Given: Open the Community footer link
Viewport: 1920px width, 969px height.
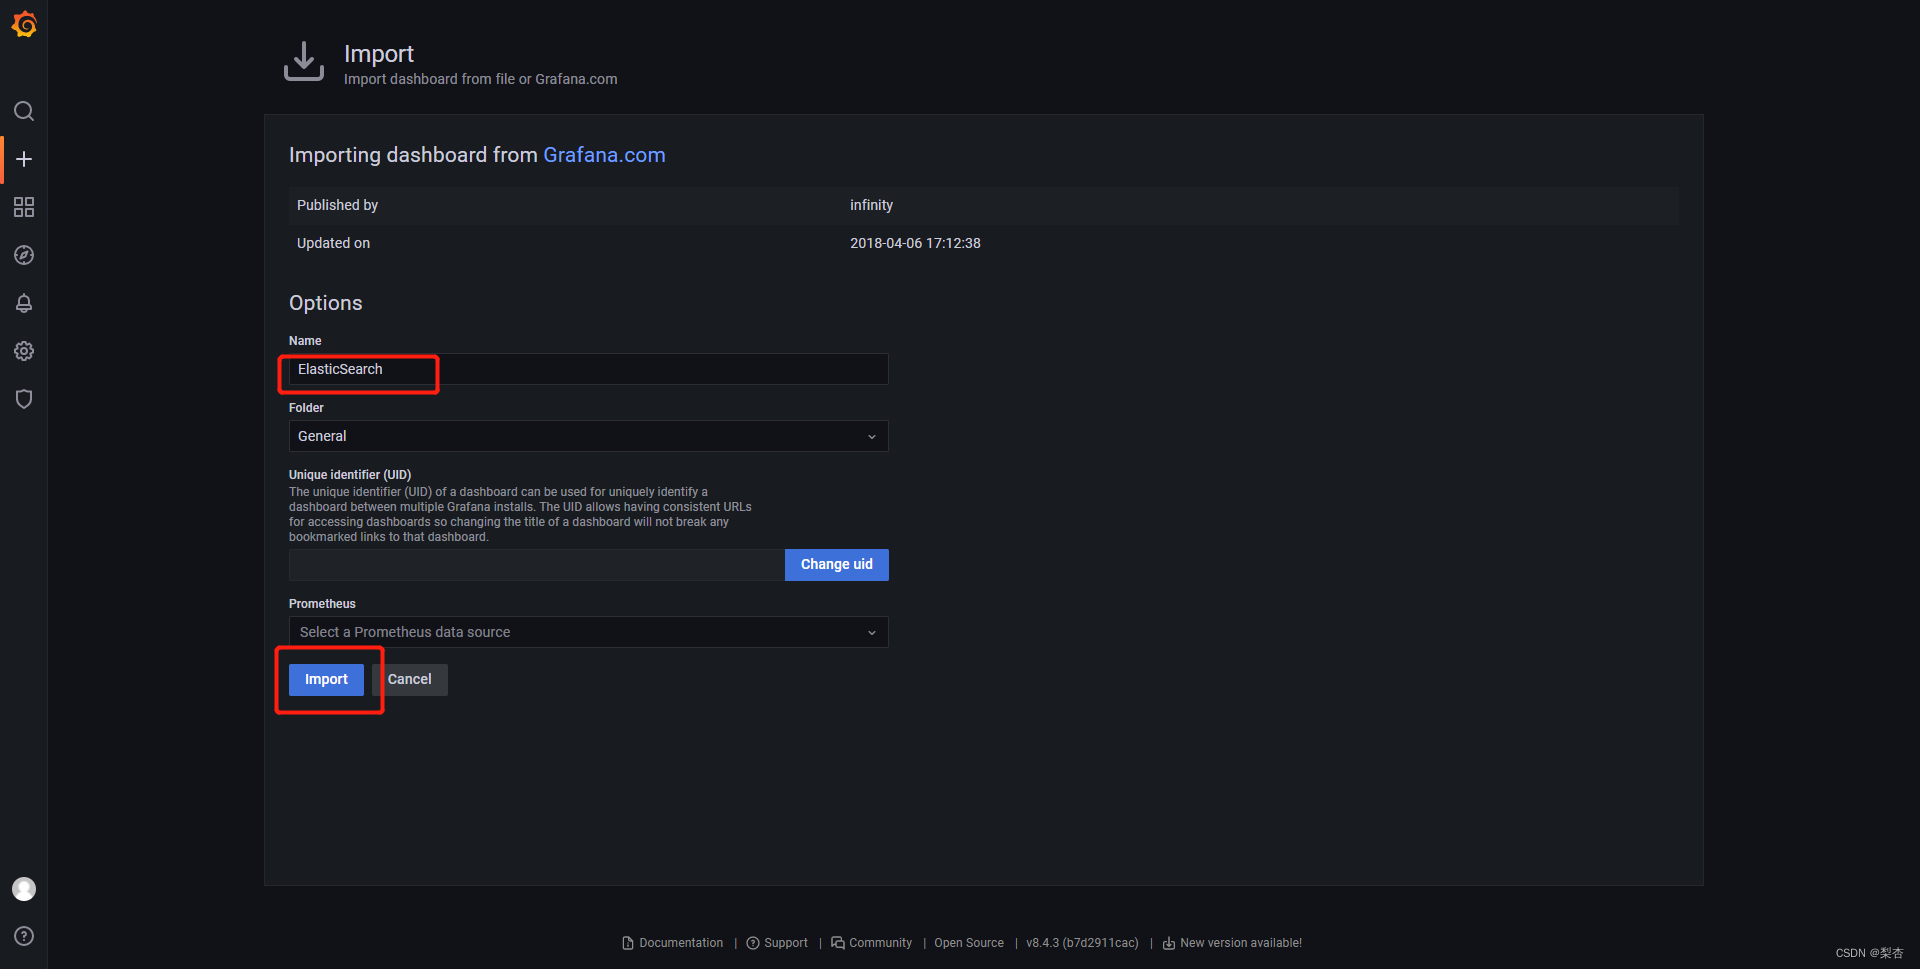Looking at the screenshot, I should pyautogui.click(x=881, y=943).
